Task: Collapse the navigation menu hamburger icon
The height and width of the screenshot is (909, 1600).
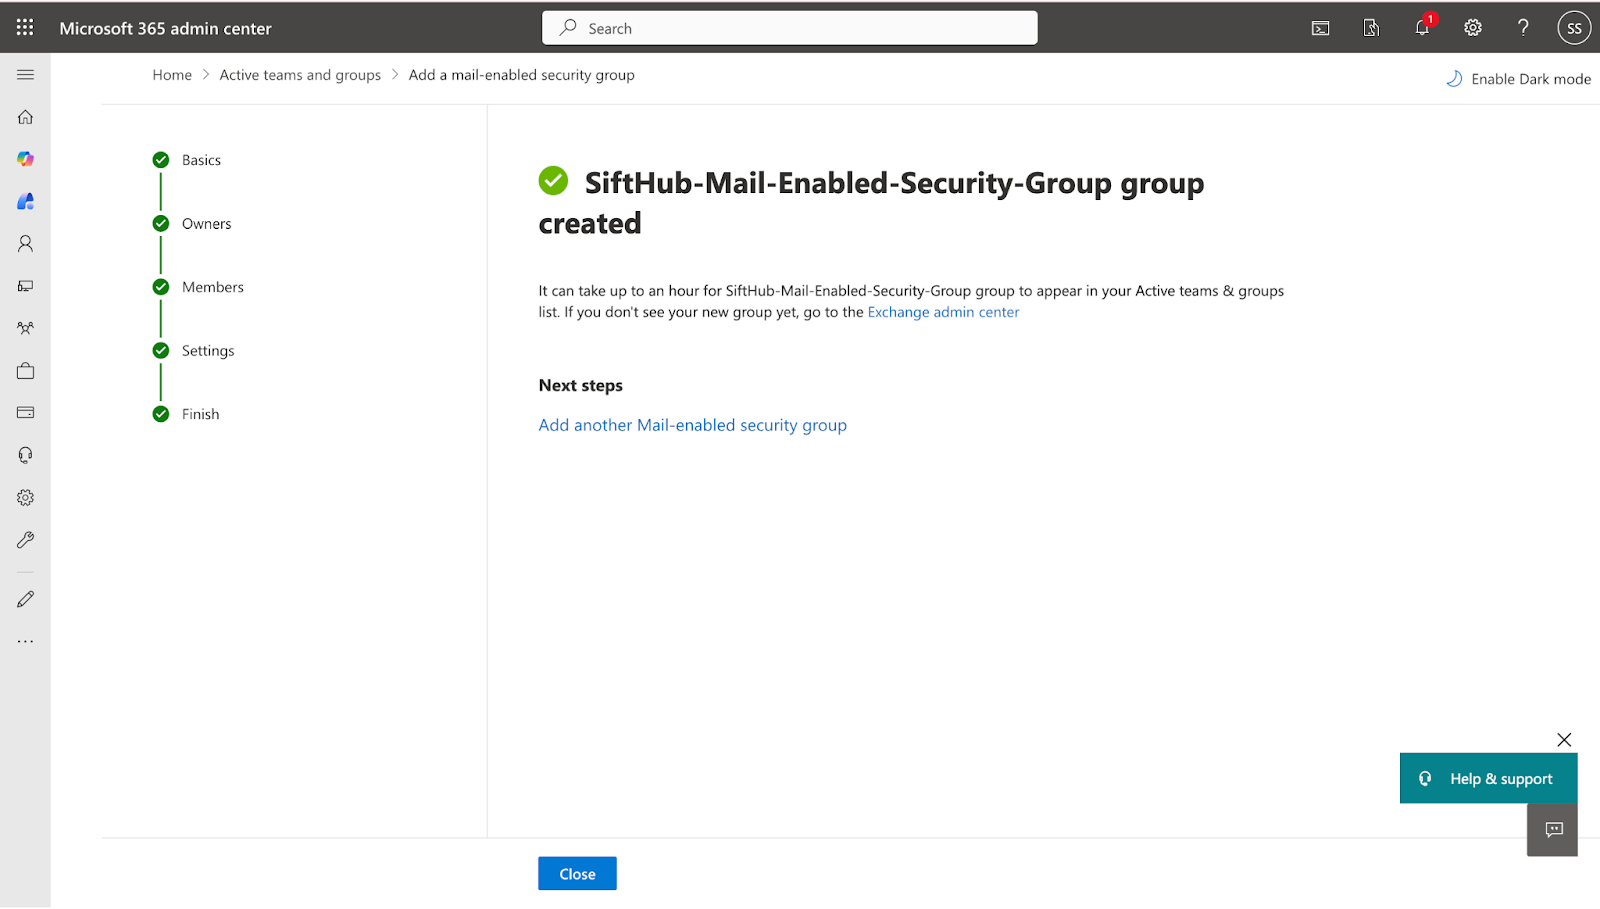Action: [25, 75]
